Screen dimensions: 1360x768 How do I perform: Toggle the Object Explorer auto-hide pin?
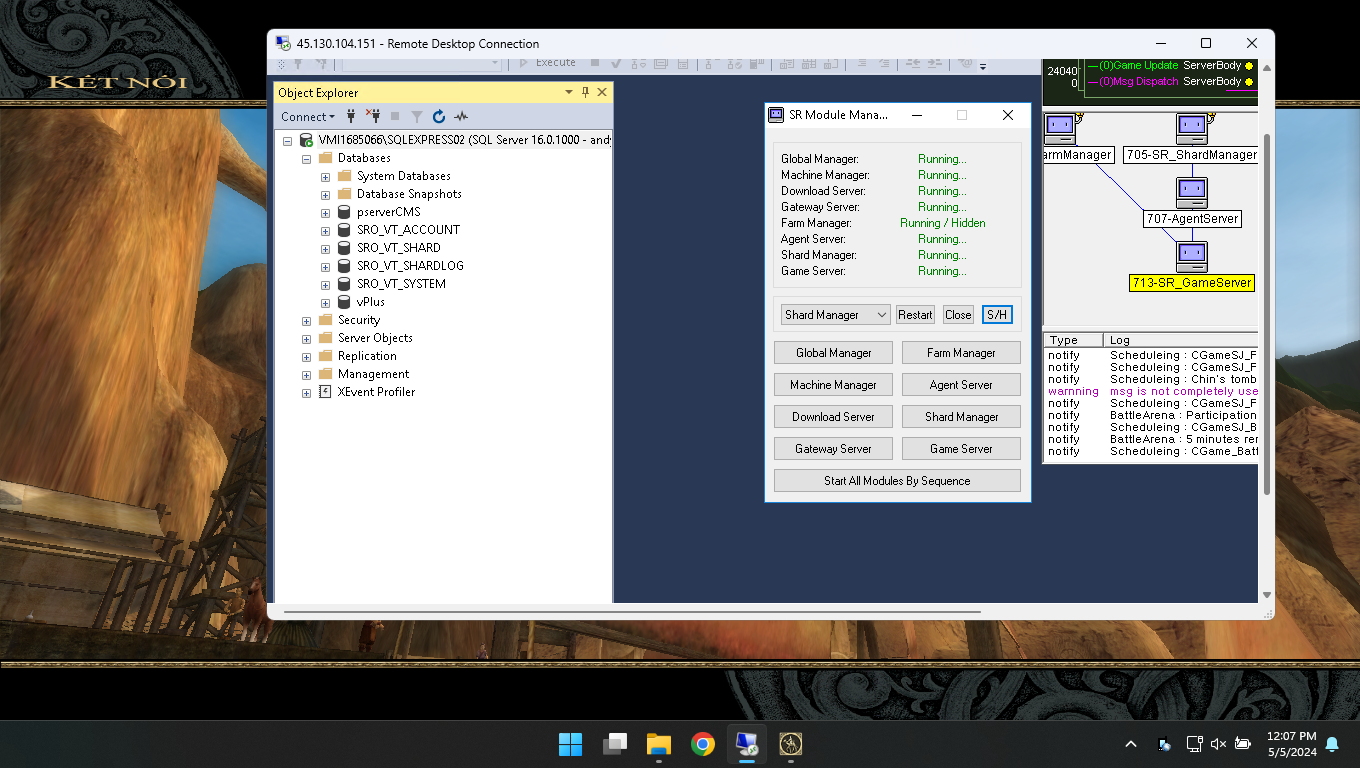tap(586, 92)
